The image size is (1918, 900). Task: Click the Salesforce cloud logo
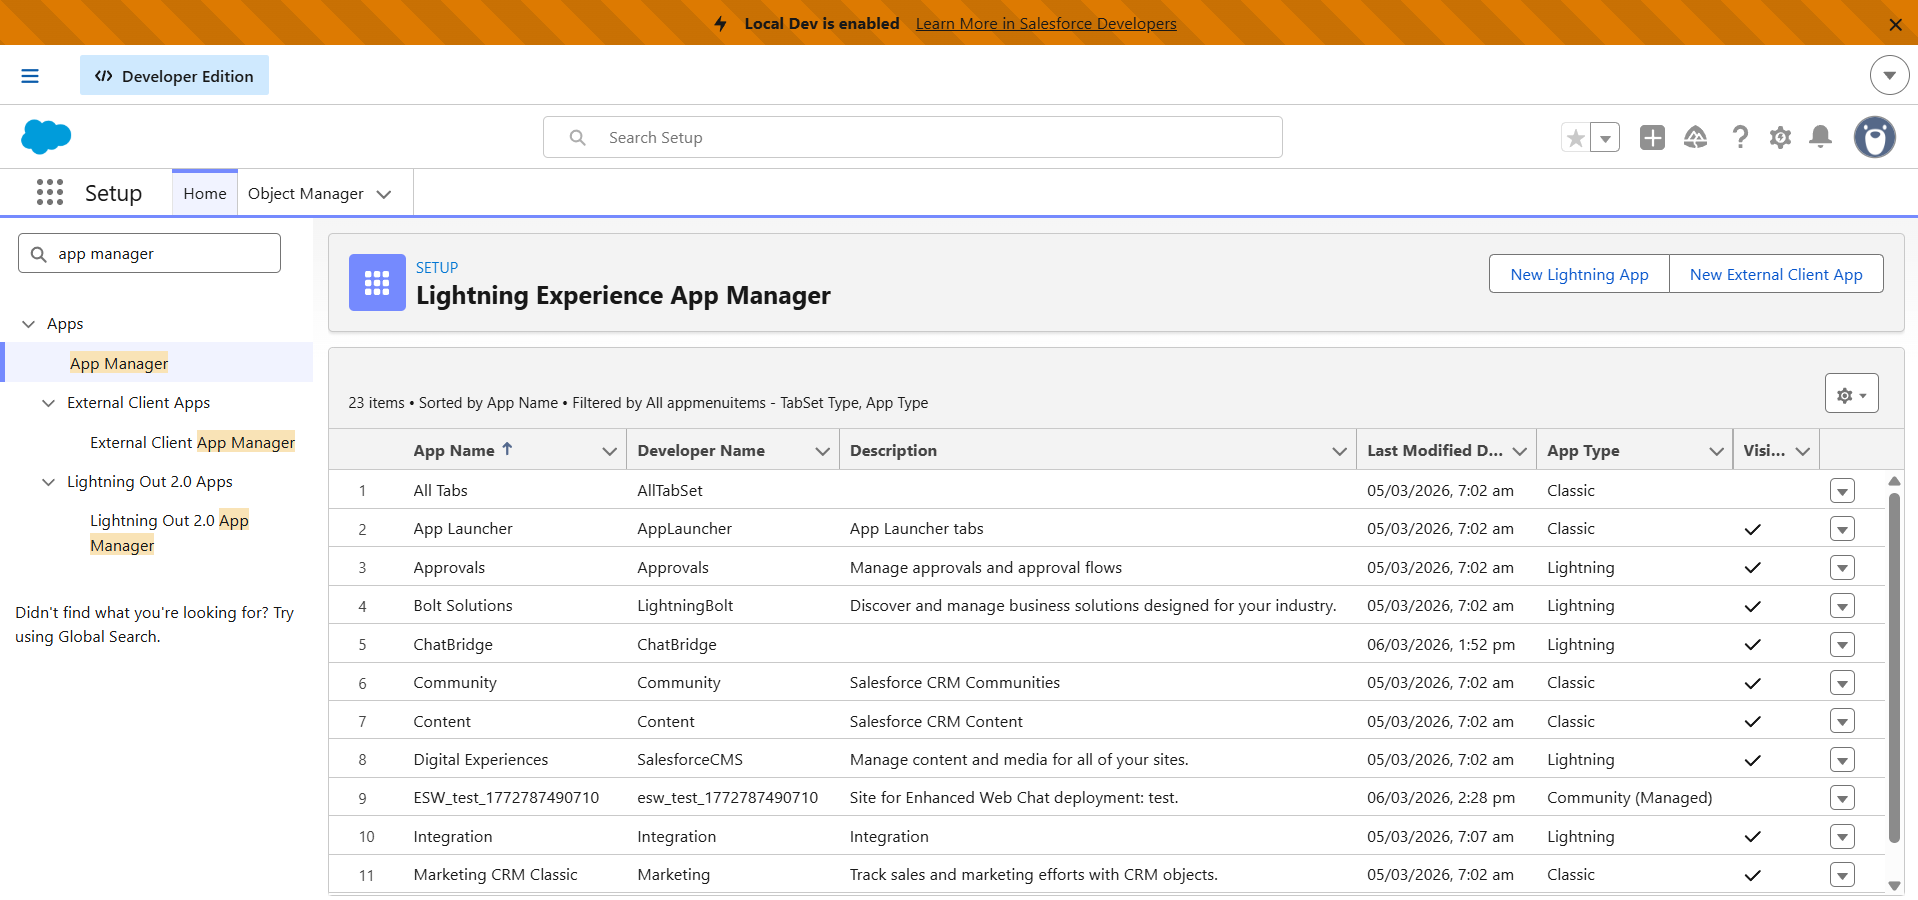point(46,137)
